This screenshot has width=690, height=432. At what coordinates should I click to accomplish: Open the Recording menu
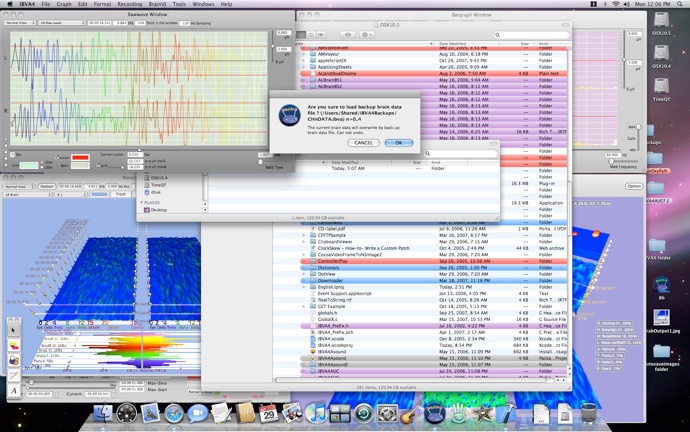point(129,4)
